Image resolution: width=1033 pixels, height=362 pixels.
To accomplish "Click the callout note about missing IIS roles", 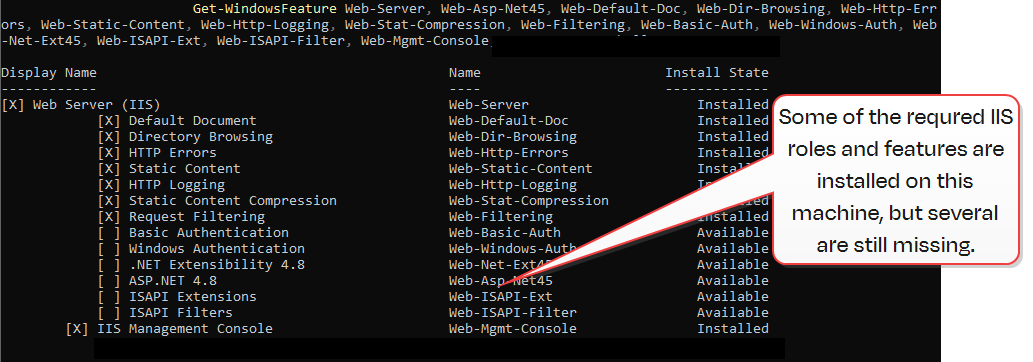I will [x=895, y=181].
